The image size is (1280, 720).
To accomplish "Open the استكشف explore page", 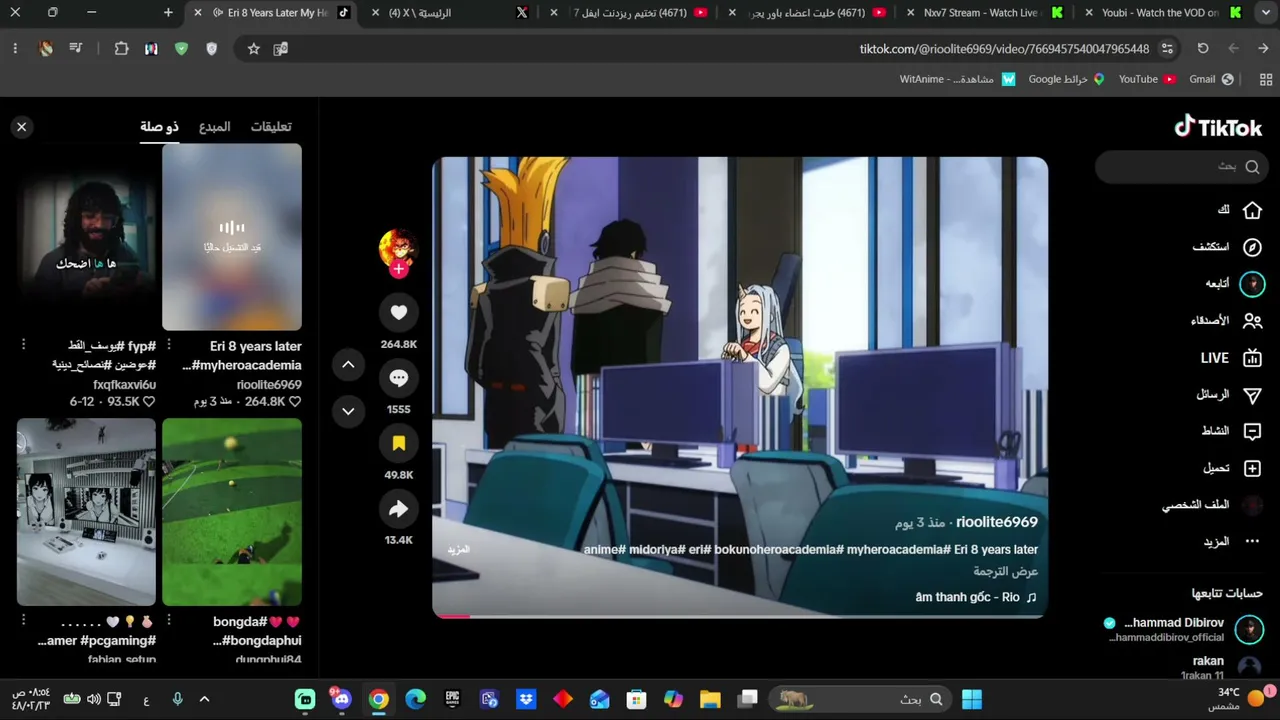I will click(1227, 247).
